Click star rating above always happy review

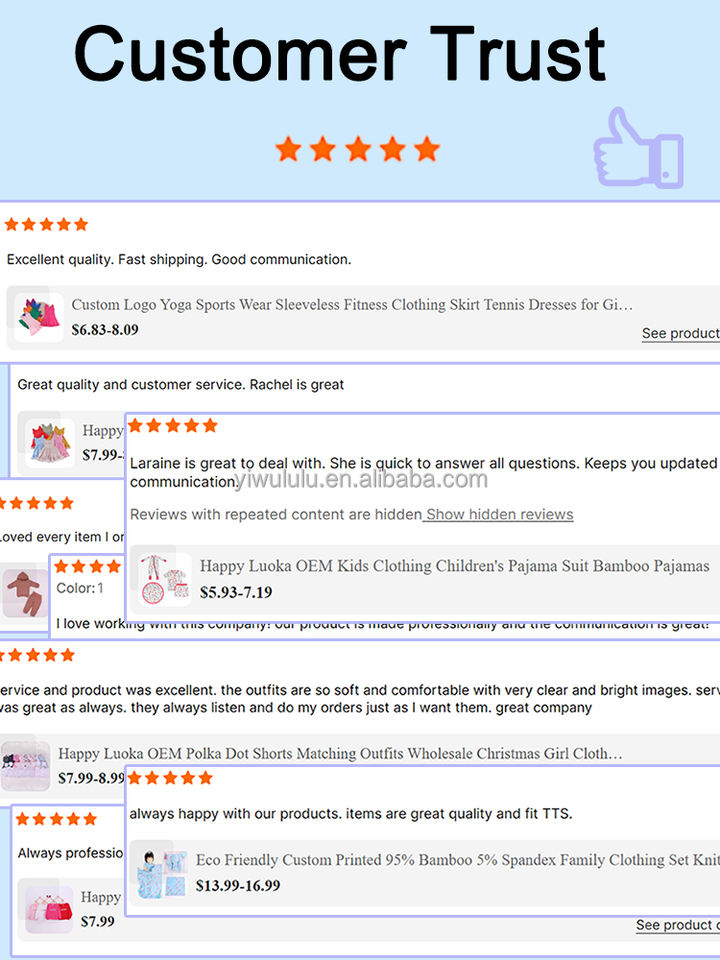point(170,778)
